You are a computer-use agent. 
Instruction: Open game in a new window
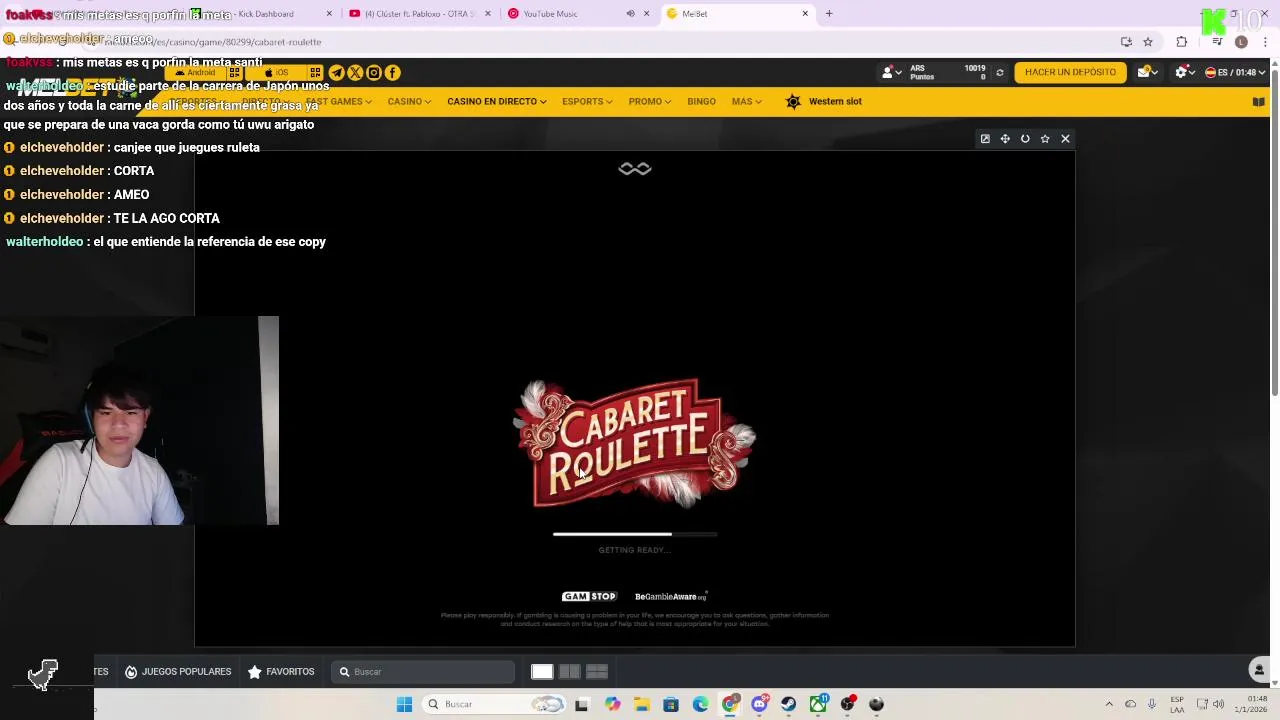click(985, 139)
